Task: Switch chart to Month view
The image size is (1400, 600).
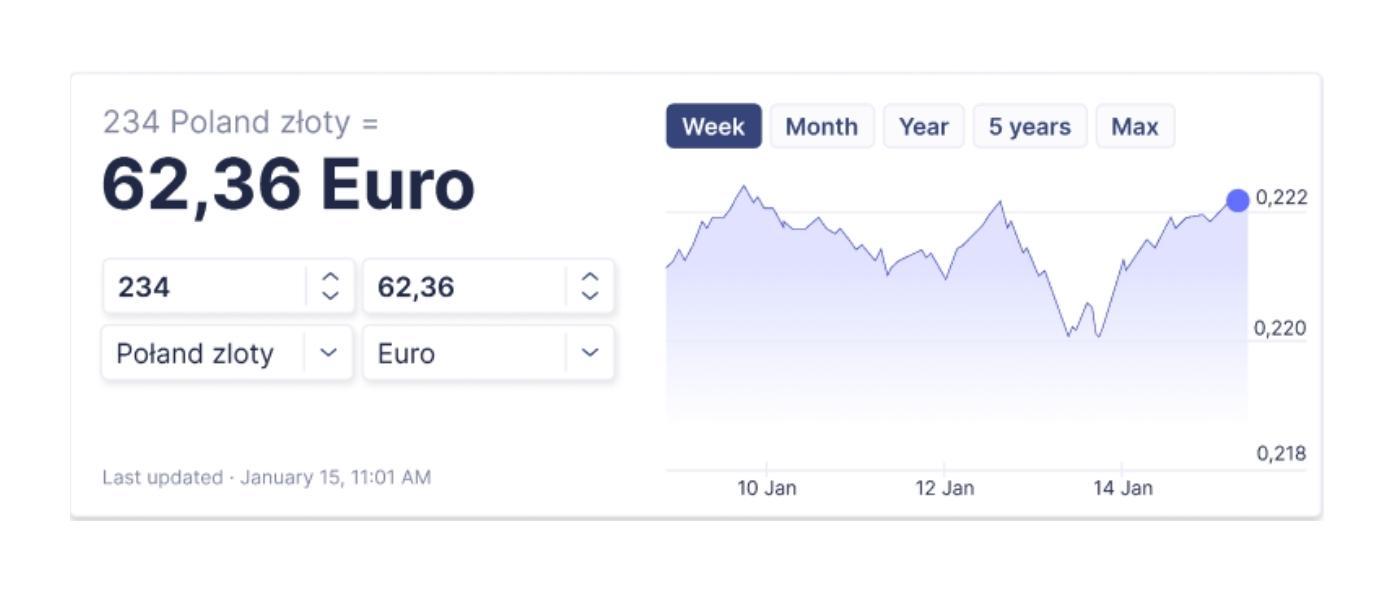Action: (821, 127)
